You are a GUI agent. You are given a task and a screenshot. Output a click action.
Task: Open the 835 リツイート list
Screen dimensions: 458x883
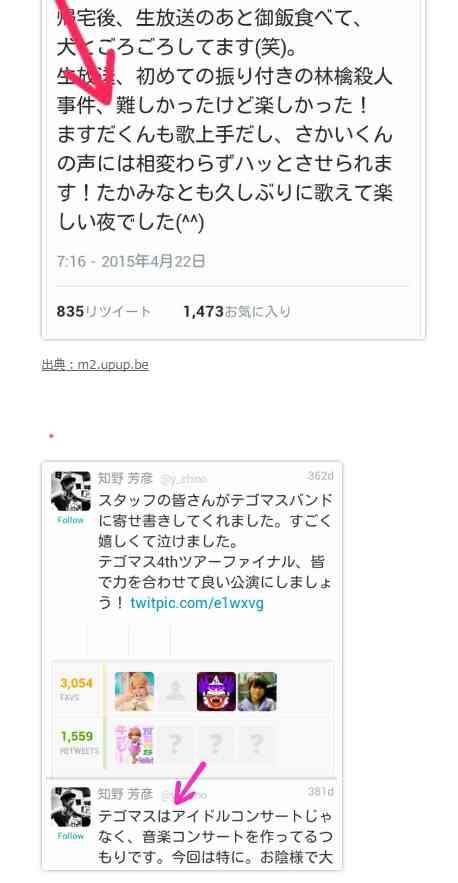pyautogui.click(x=104, y=311)
